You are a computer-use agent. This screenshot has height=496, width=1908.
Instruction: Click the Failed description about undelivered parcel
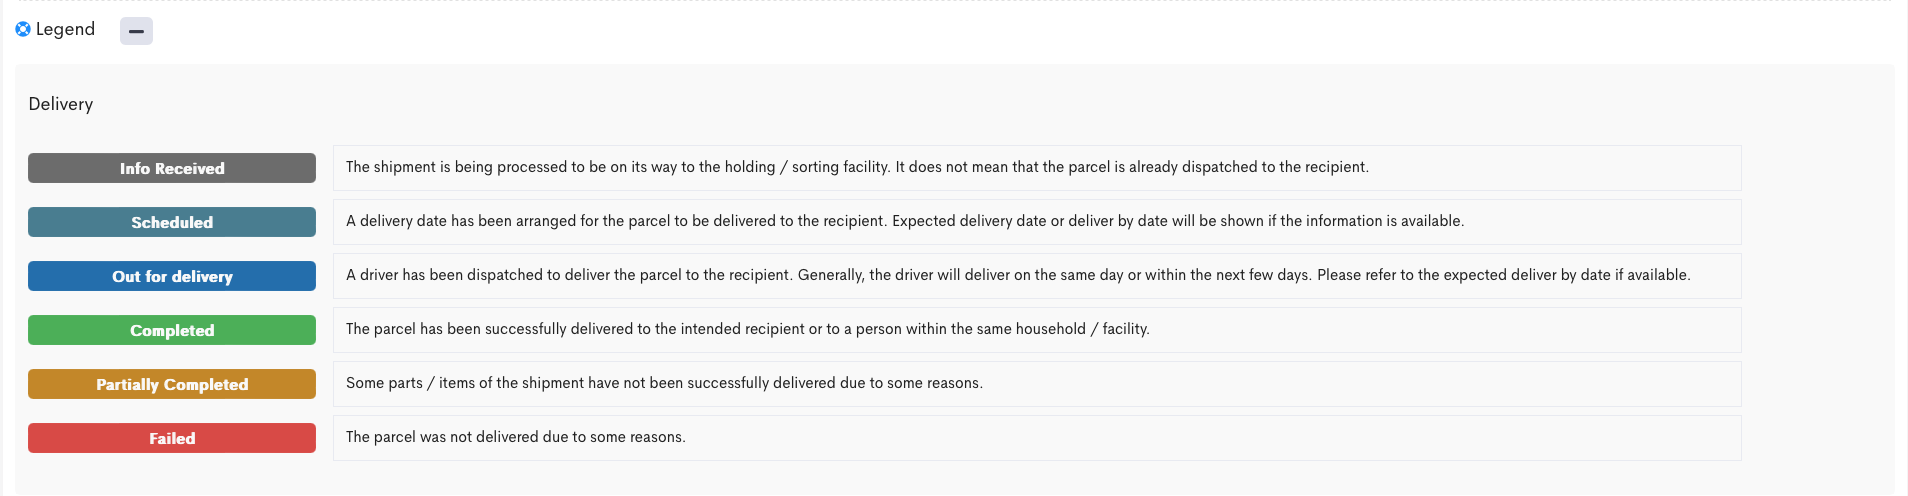coord(1037,438)
